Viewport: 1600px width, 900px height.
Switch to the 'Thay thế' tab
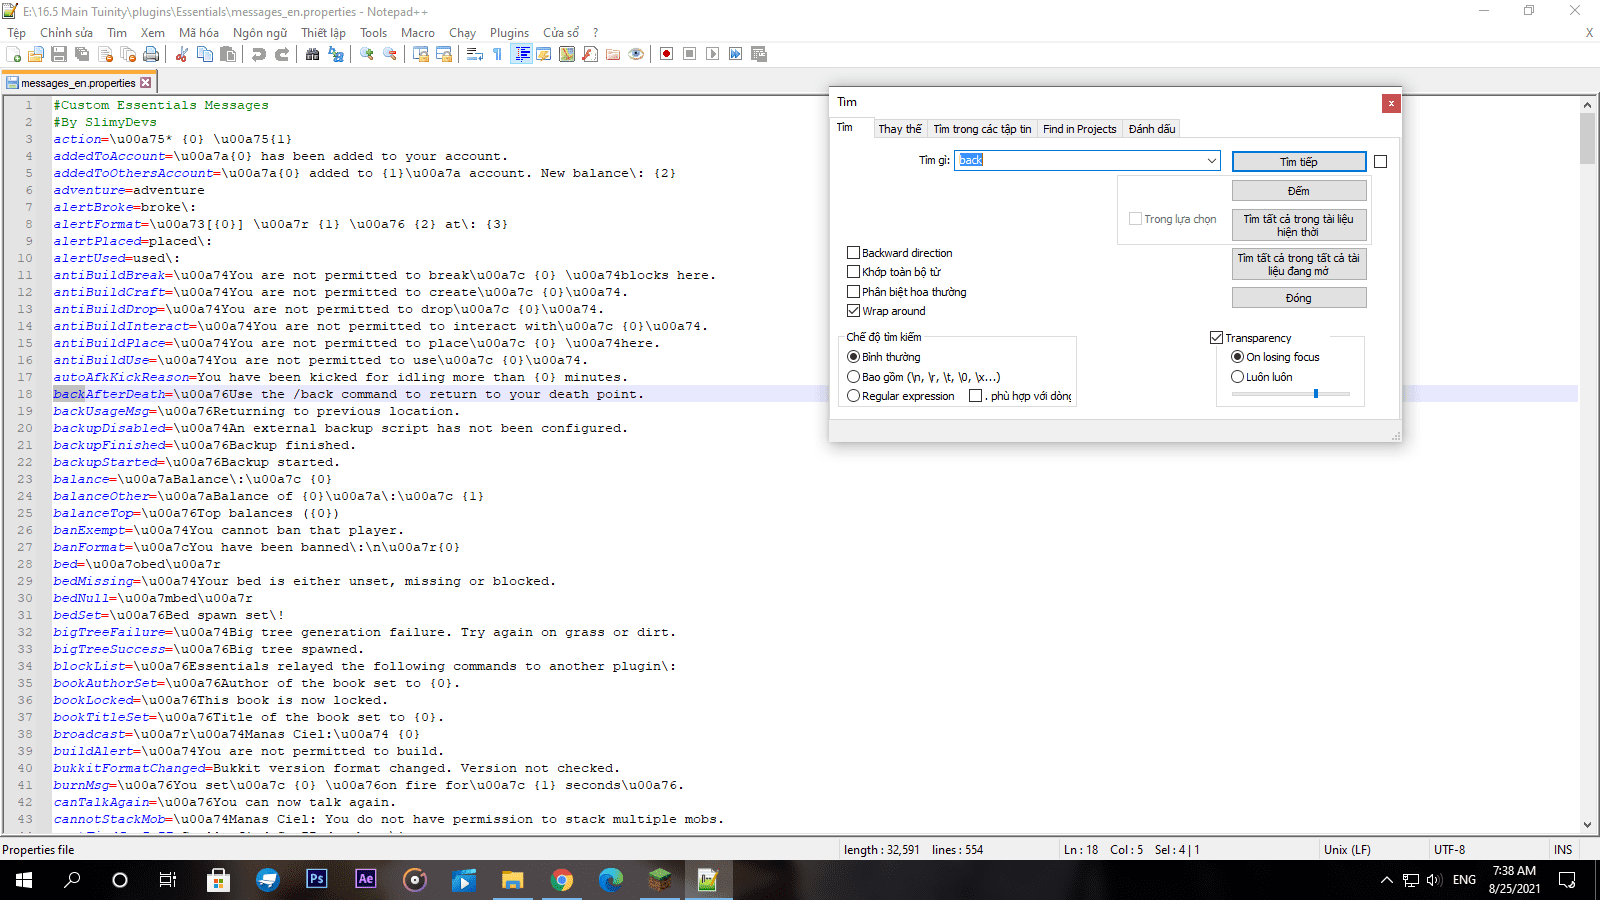pyautogui.click(x=900, y=129)
